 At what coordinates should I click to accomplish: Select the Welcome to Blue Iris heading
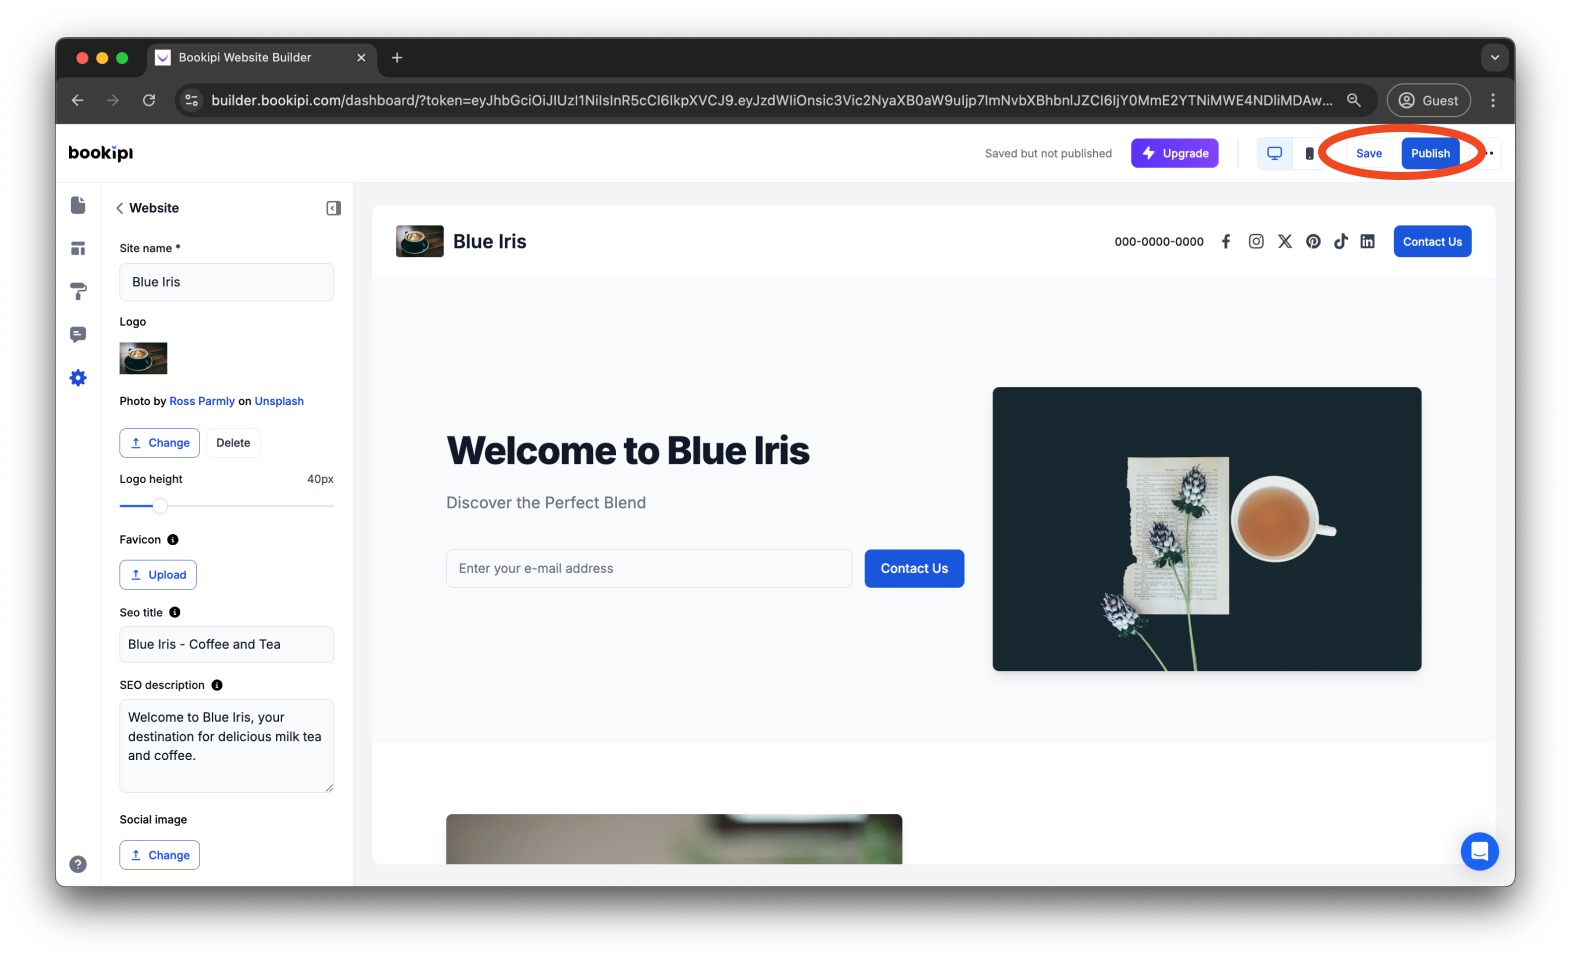pos(628,451)
